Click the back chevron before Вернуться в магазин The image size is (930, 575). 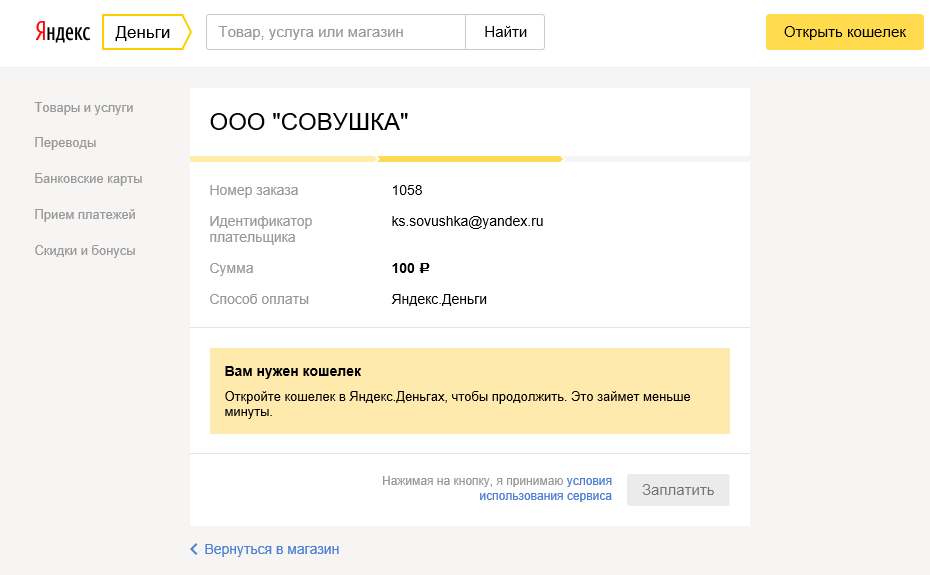click(193, 549)
